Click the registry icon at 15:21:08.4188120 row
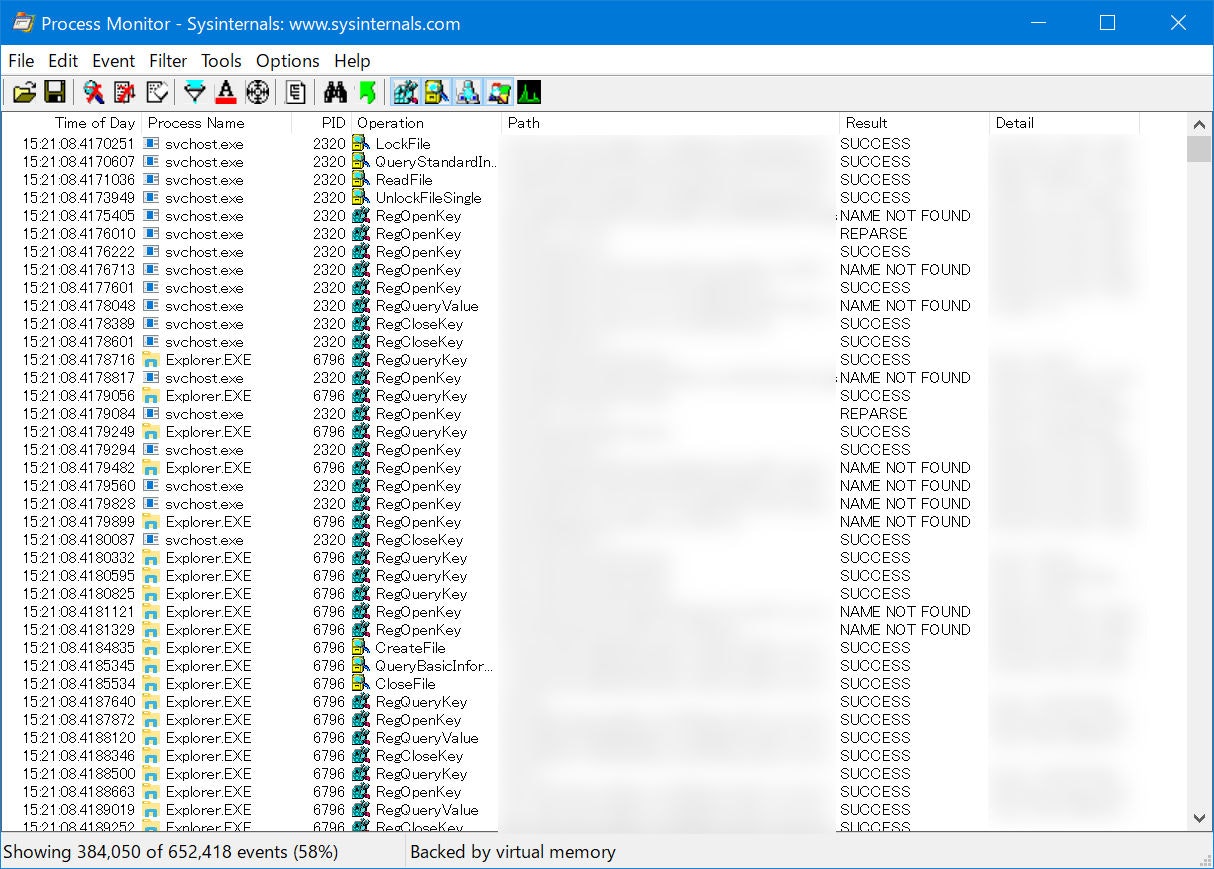 [x=361, y=738]
